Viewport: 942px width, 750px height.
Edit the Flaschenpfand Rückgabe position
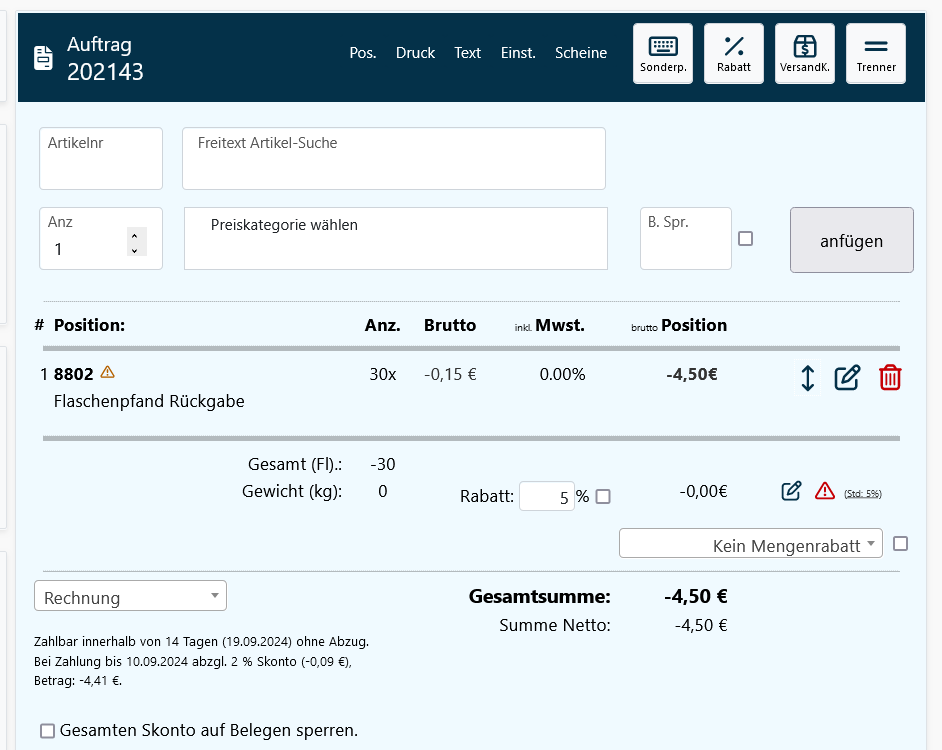coord(847,378)
